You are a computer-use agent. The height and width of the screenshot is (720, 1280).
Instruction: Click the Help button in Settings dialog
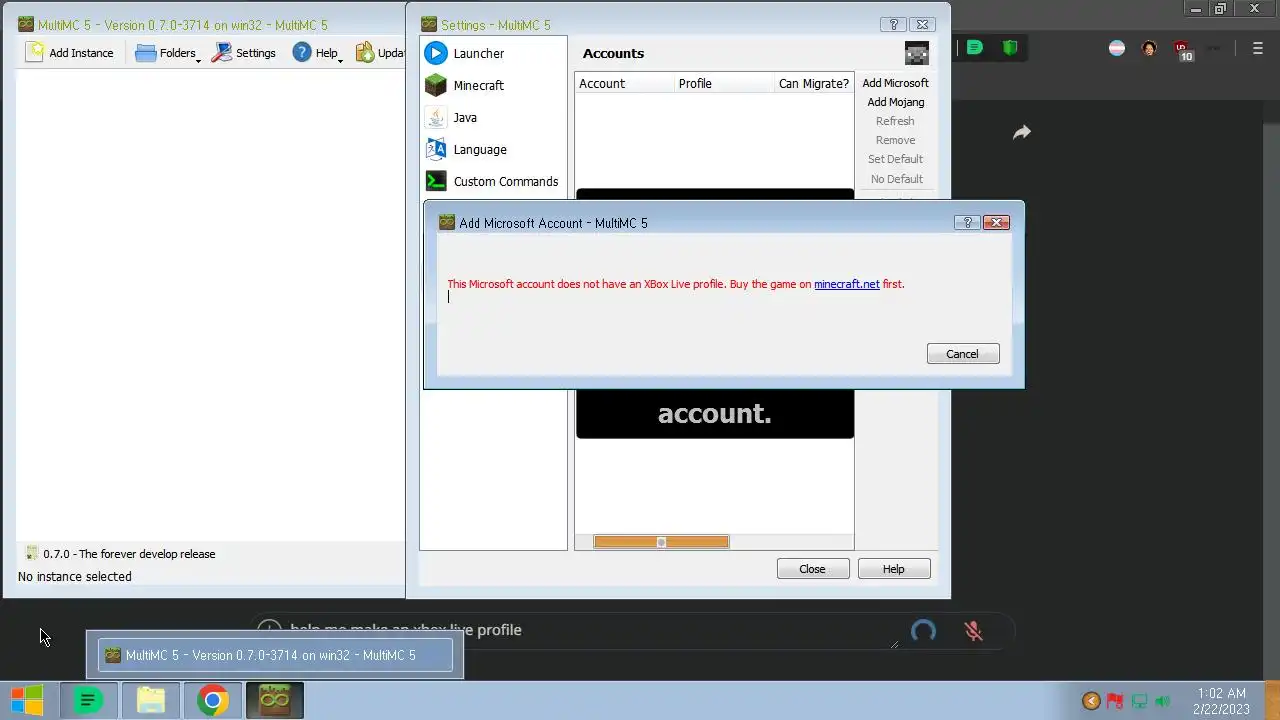point(894,569)
